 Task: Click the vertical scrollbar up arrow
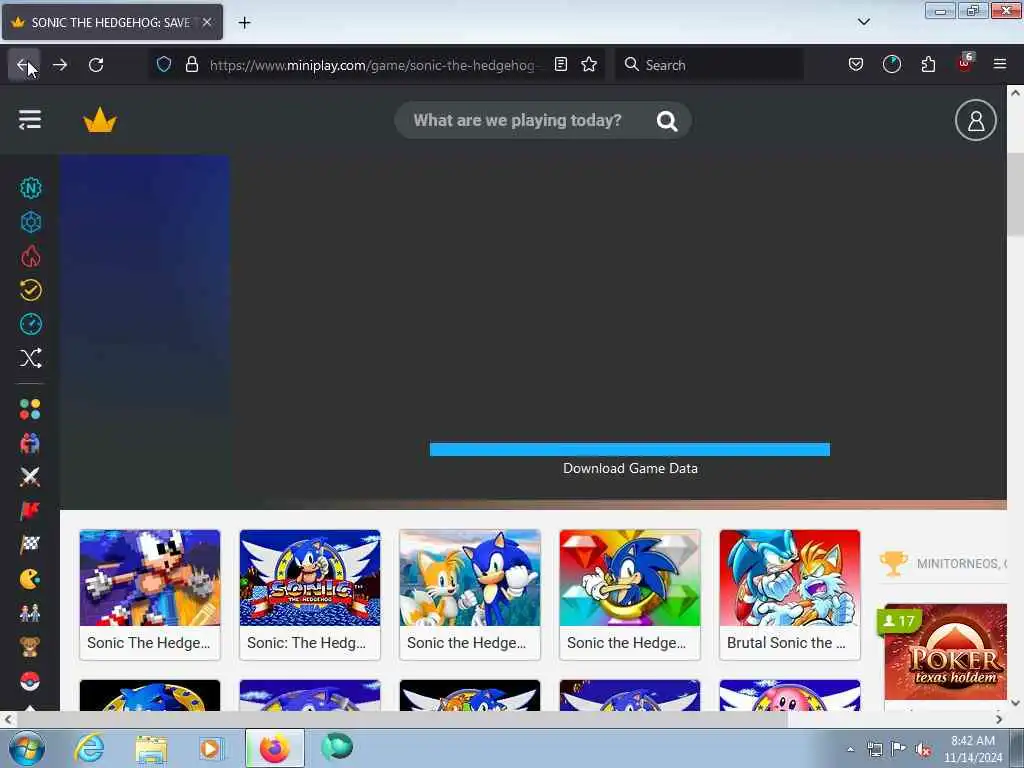point(1015,93)
